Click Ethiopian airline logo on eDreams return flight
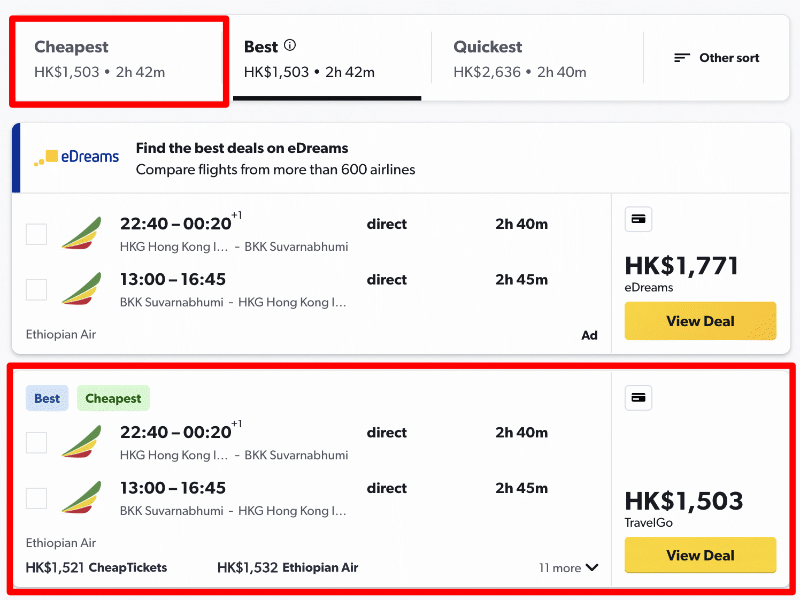The height and width of the screenshot is (600, 800). point(82,289)
